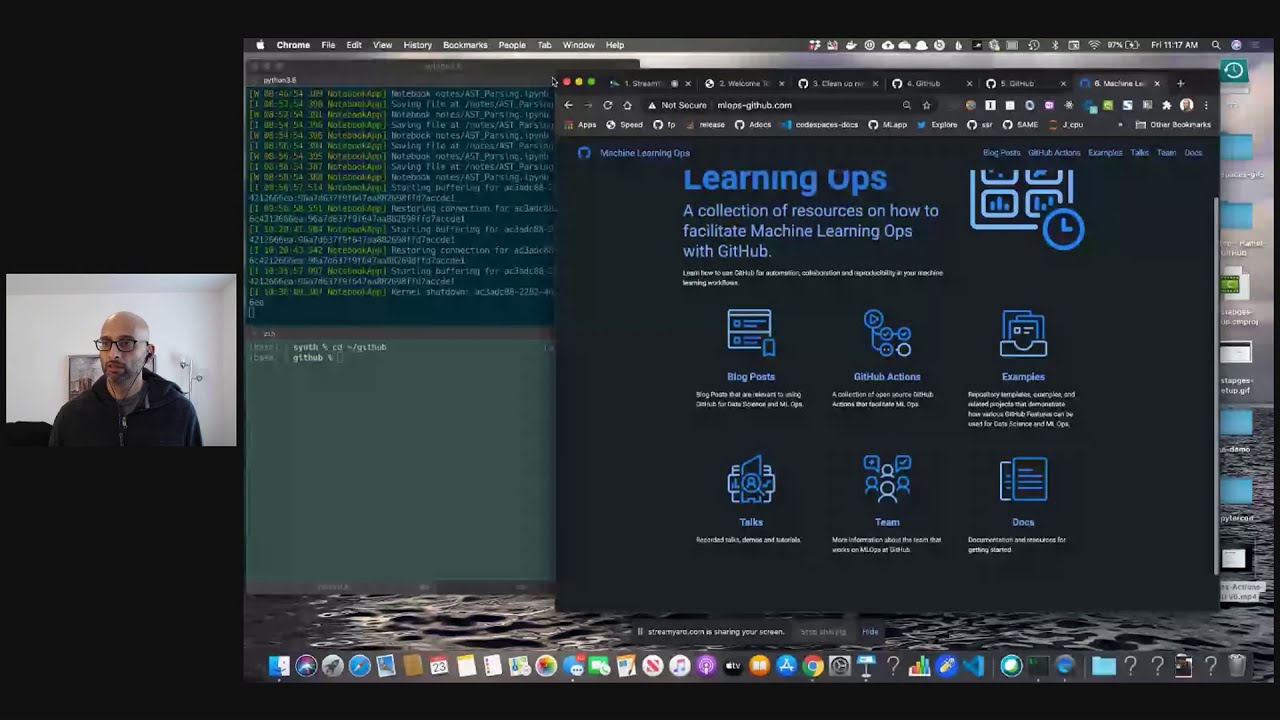Click the Team link in site navigation
This screenshot has height=720, width=1280.
(1166, 153)
